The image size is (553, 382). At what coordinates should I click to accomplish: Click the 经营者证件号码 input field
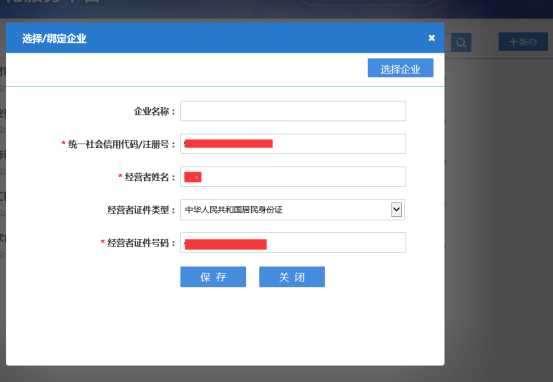pyautogui.click(x=293, y=242)
